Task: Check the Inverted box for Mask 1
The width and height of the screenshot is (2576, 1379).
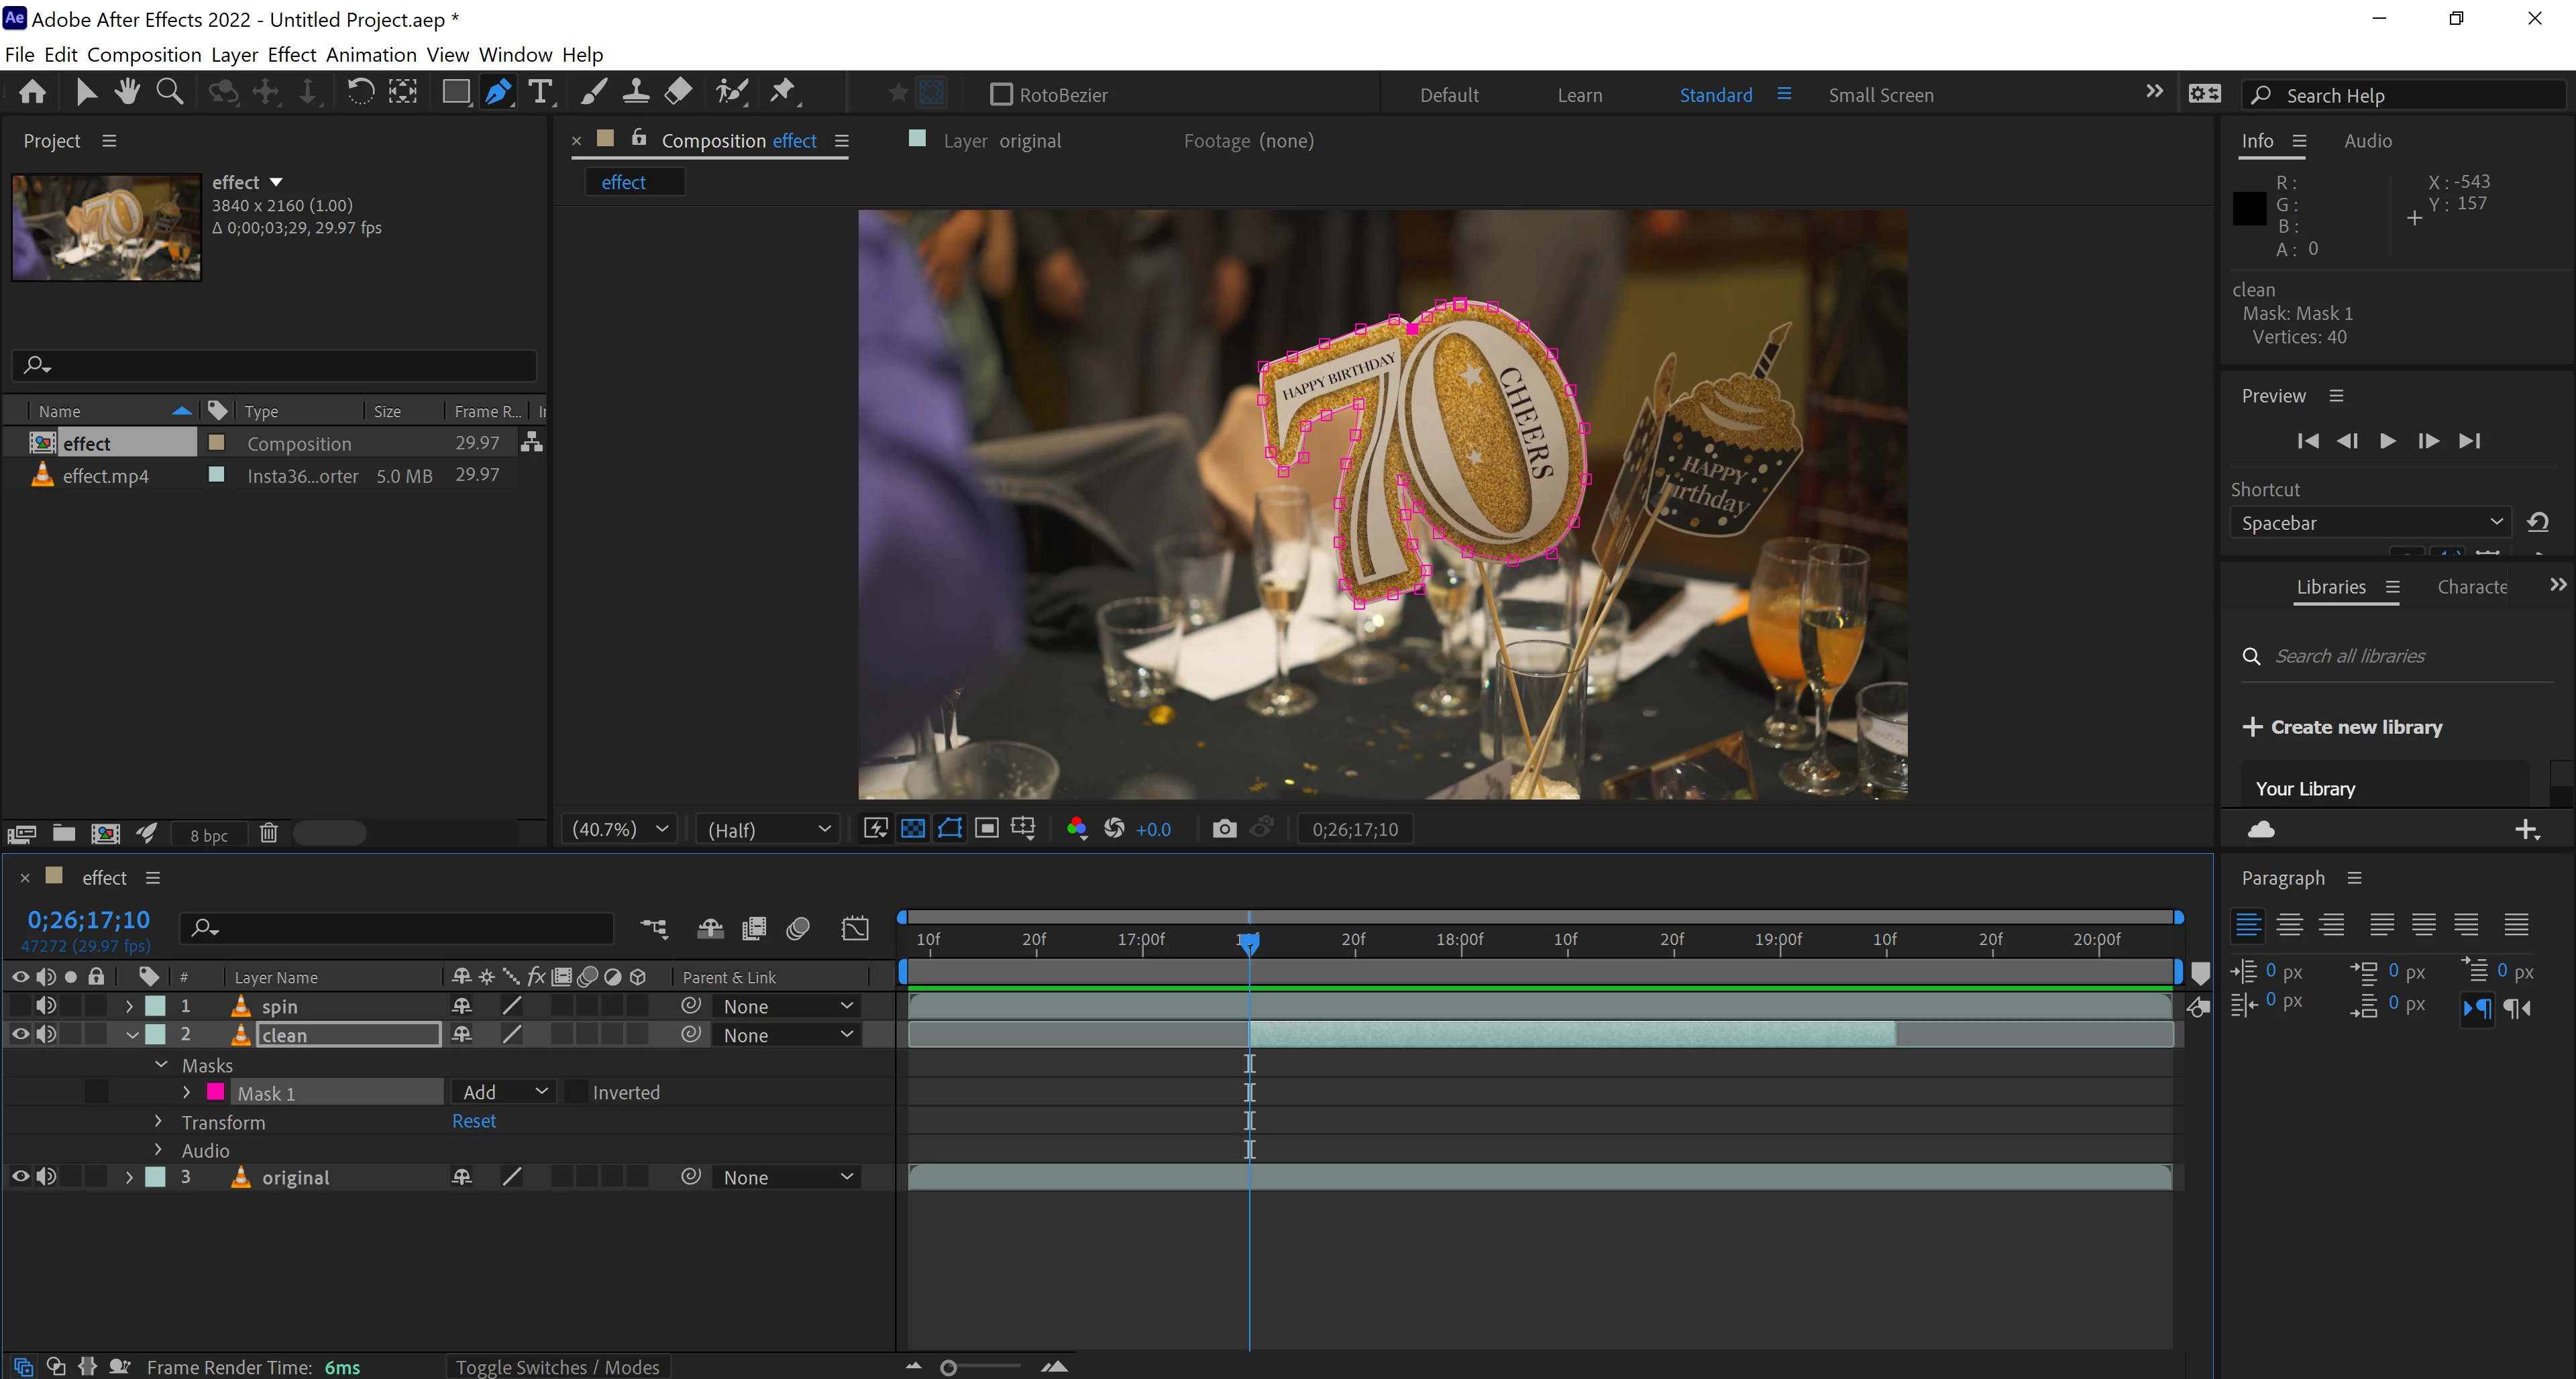Action: (576, 1092)
